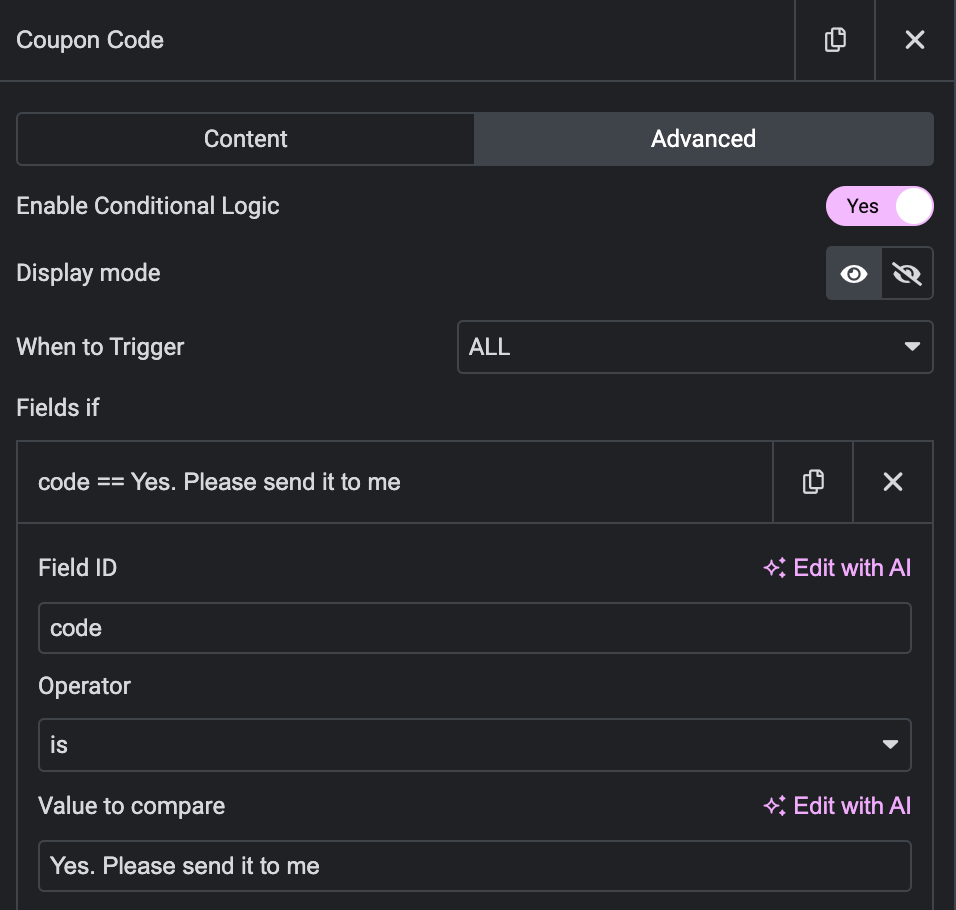
Task: Switch to the Content tab
Action: (246, 139)
